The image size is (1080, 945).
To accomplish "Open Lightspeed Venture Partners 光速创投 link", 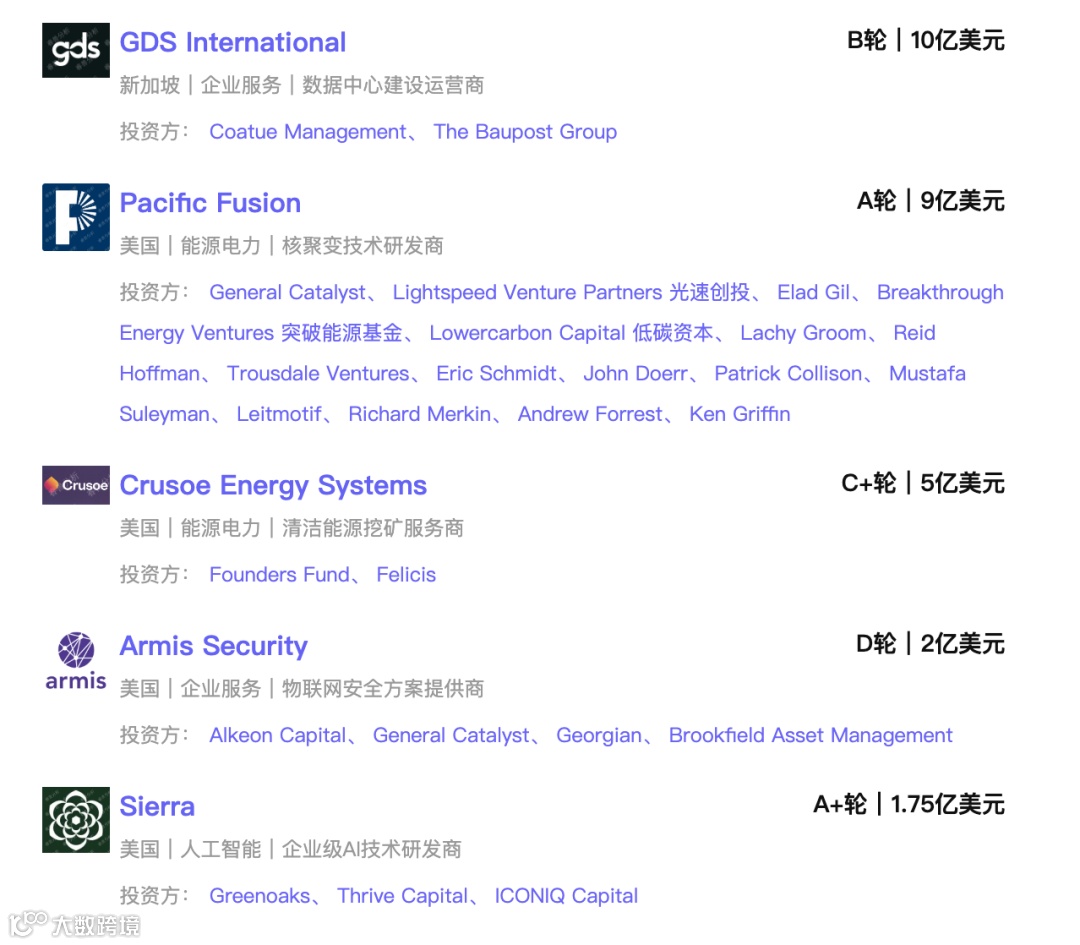I will [571, 292].
